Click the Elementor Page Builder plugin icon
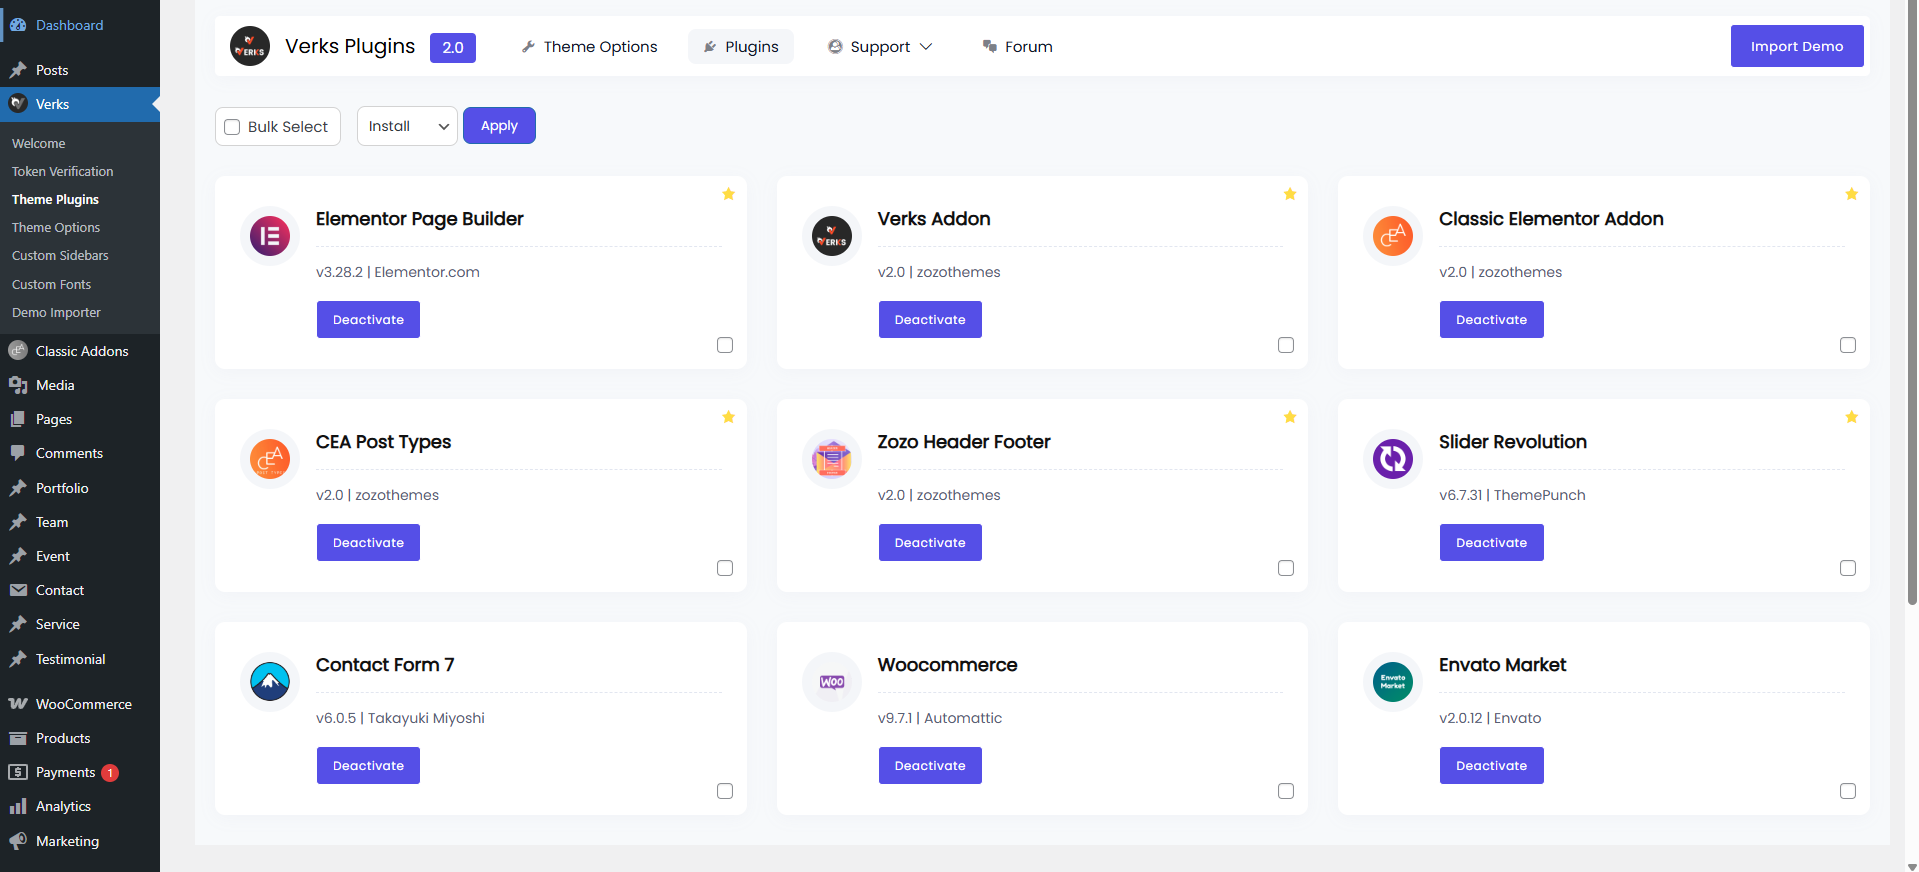The width and height of the screenshot is (1919, 872). pos(269,236)
